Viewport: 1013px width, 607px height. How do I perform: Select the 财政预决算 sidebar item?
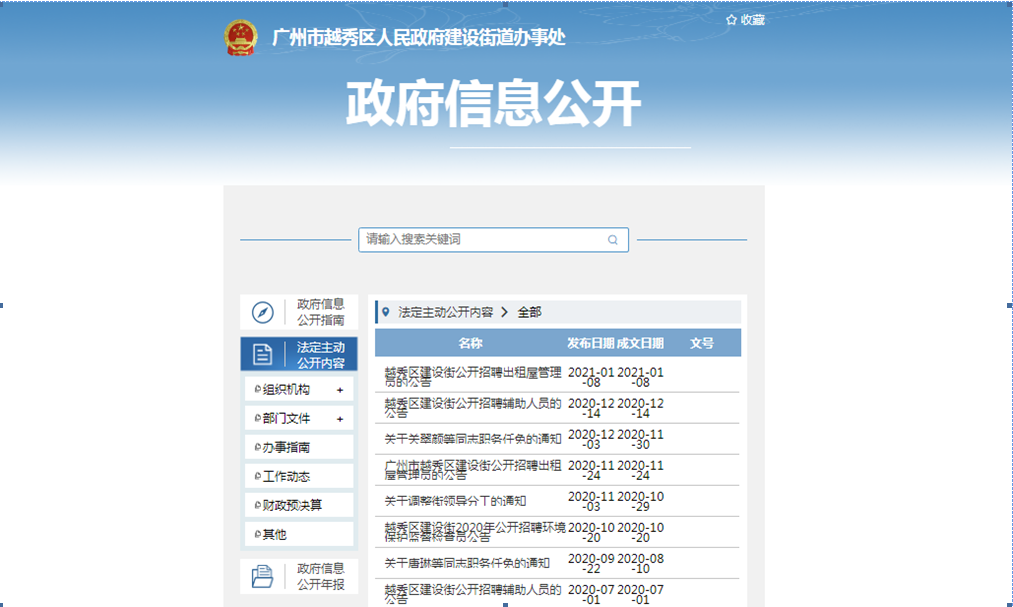[292, 505]
